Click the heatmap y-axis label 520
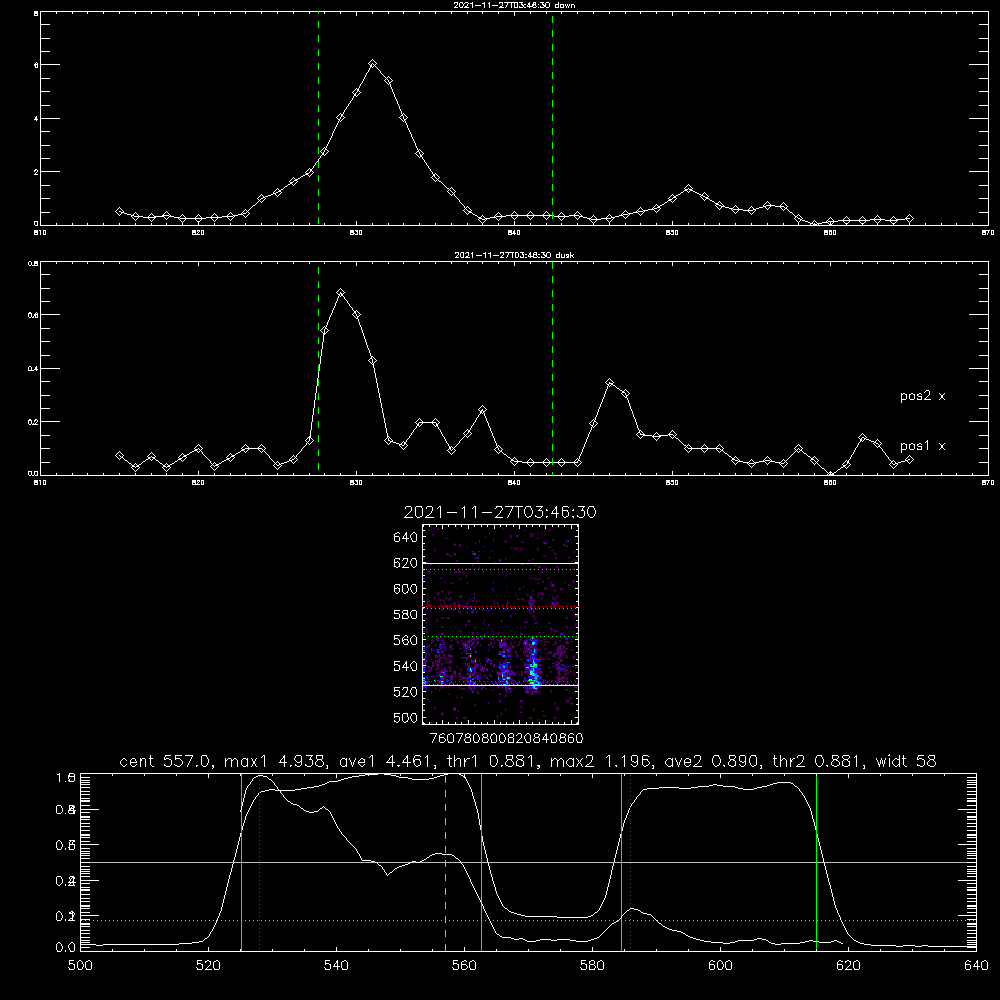This screenshot has width=1000, height=1000. [x=406, y=691]
